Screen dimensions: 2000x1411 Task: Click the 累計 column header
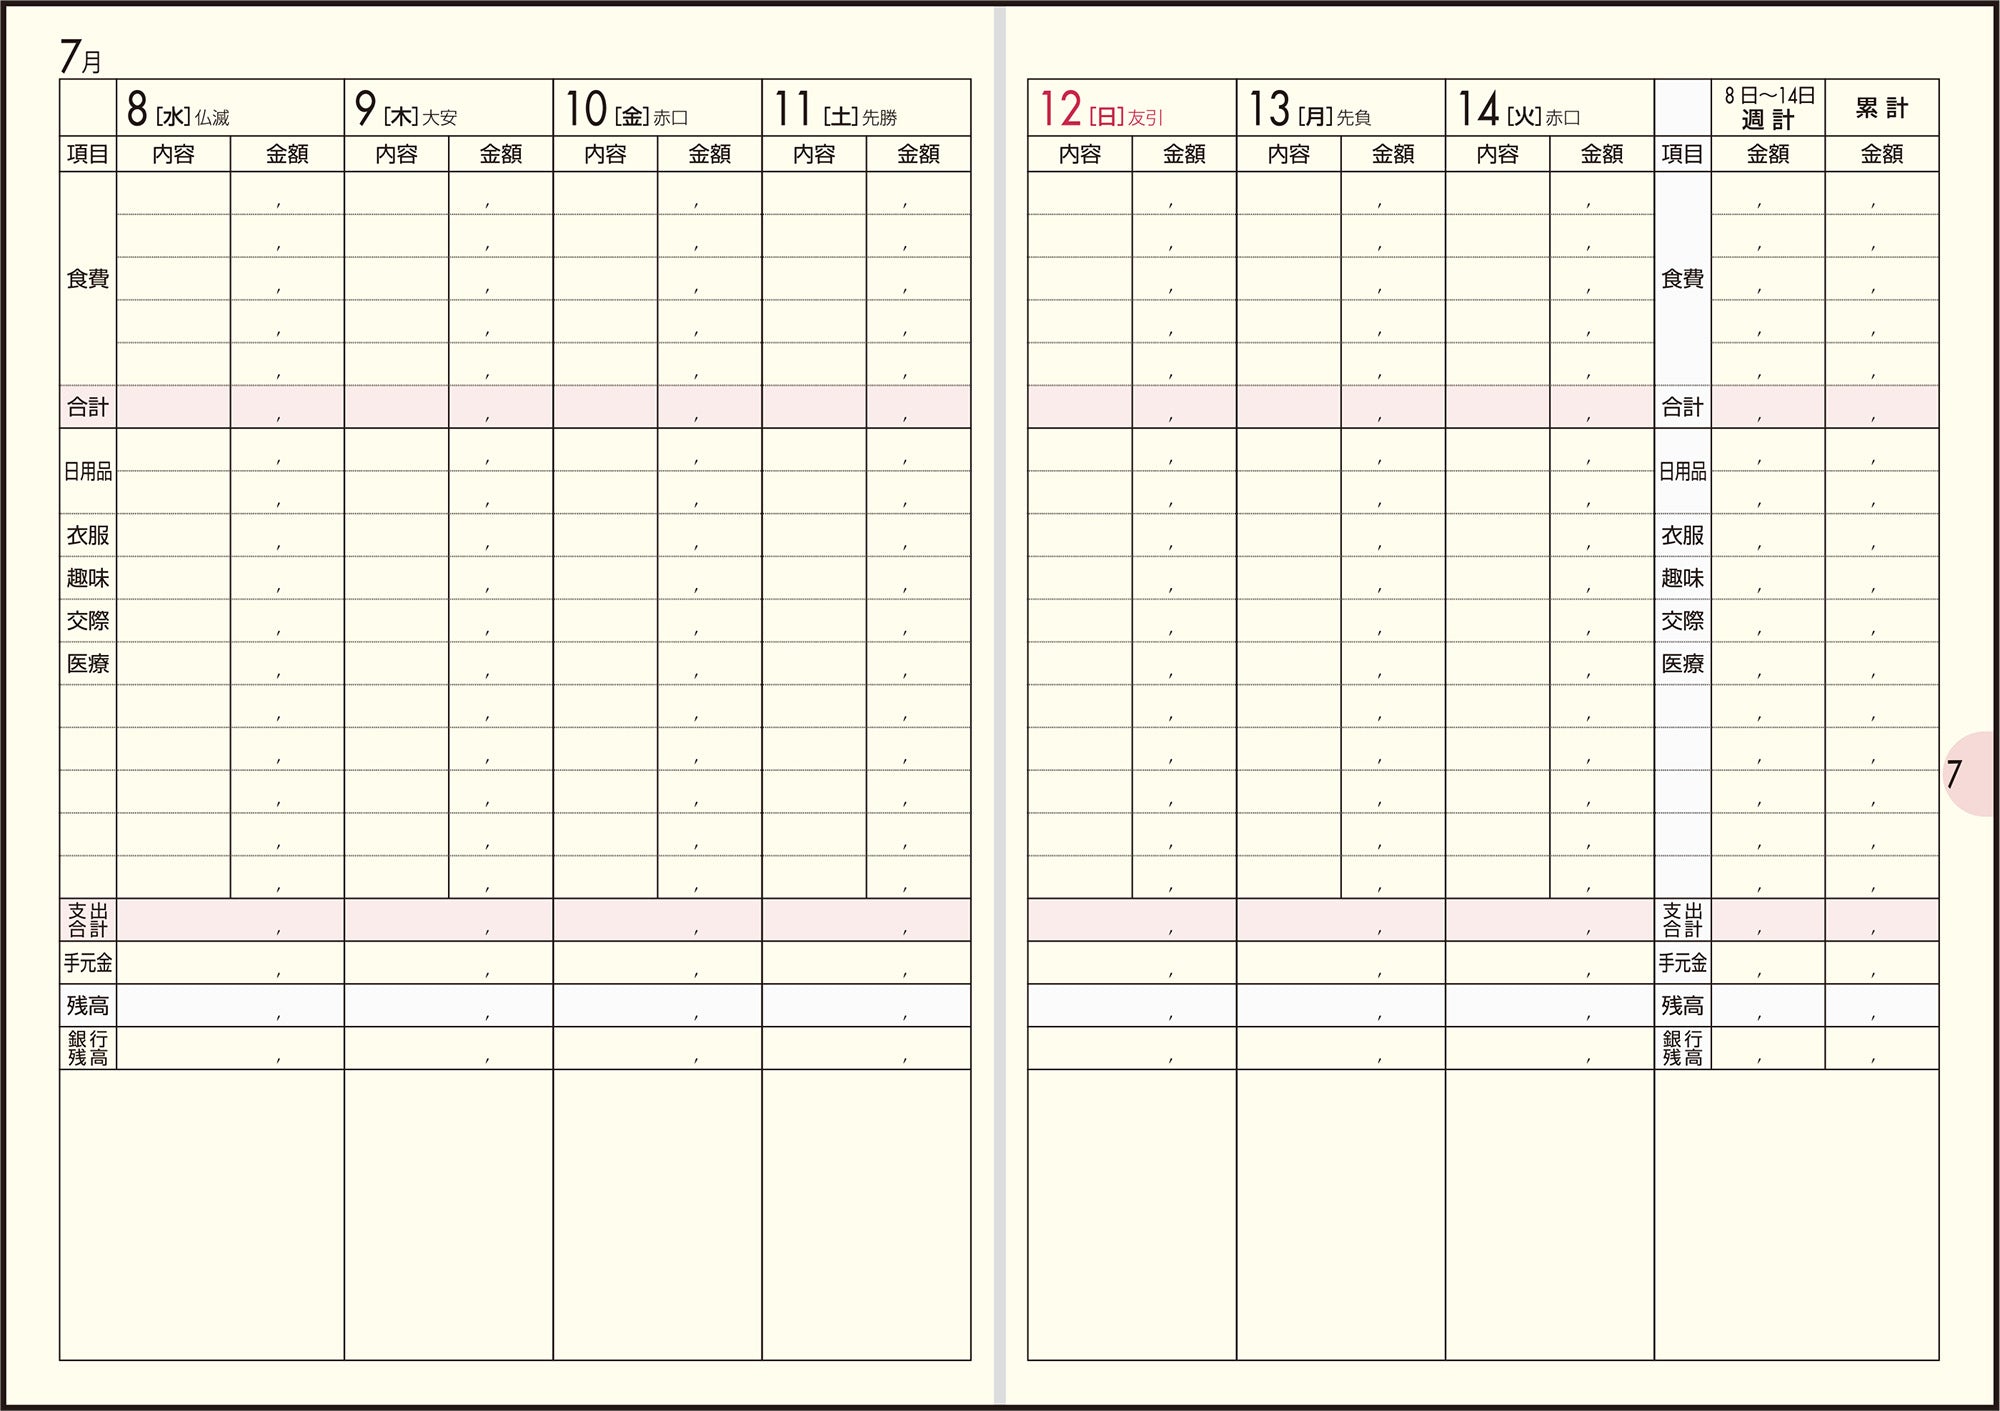(x=1882, y=108)
